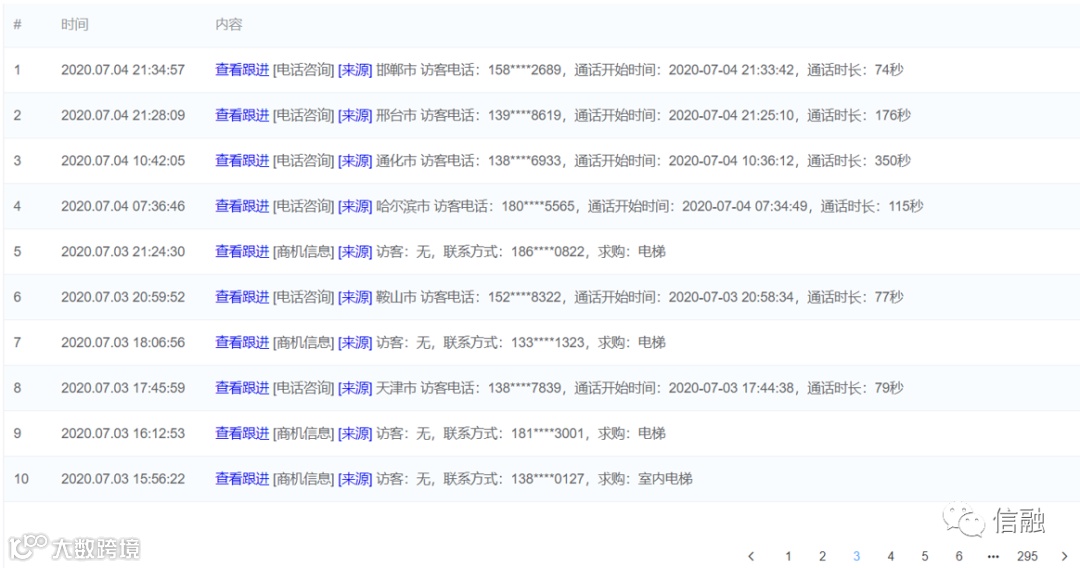Select timestamp 2020.07.03 18:06:56
The width and height of the screenshot is (1080, 568).
(x=123, y=342)
